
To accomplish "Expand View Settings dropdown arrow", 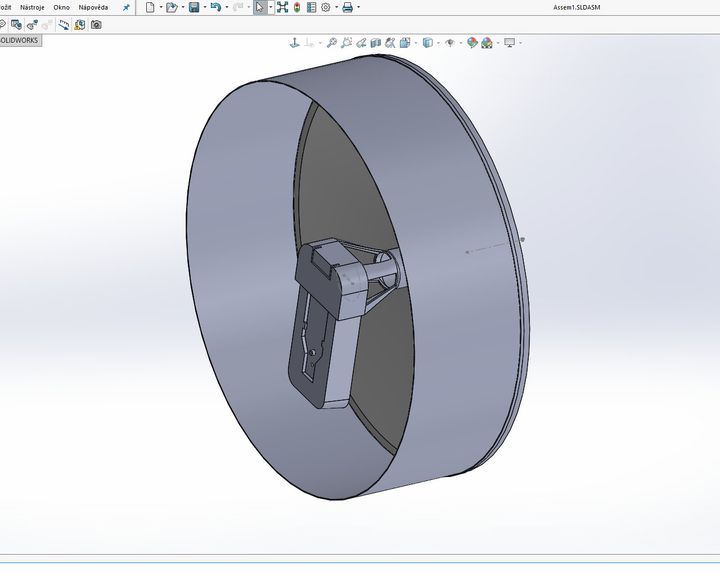I will [521, 43].
